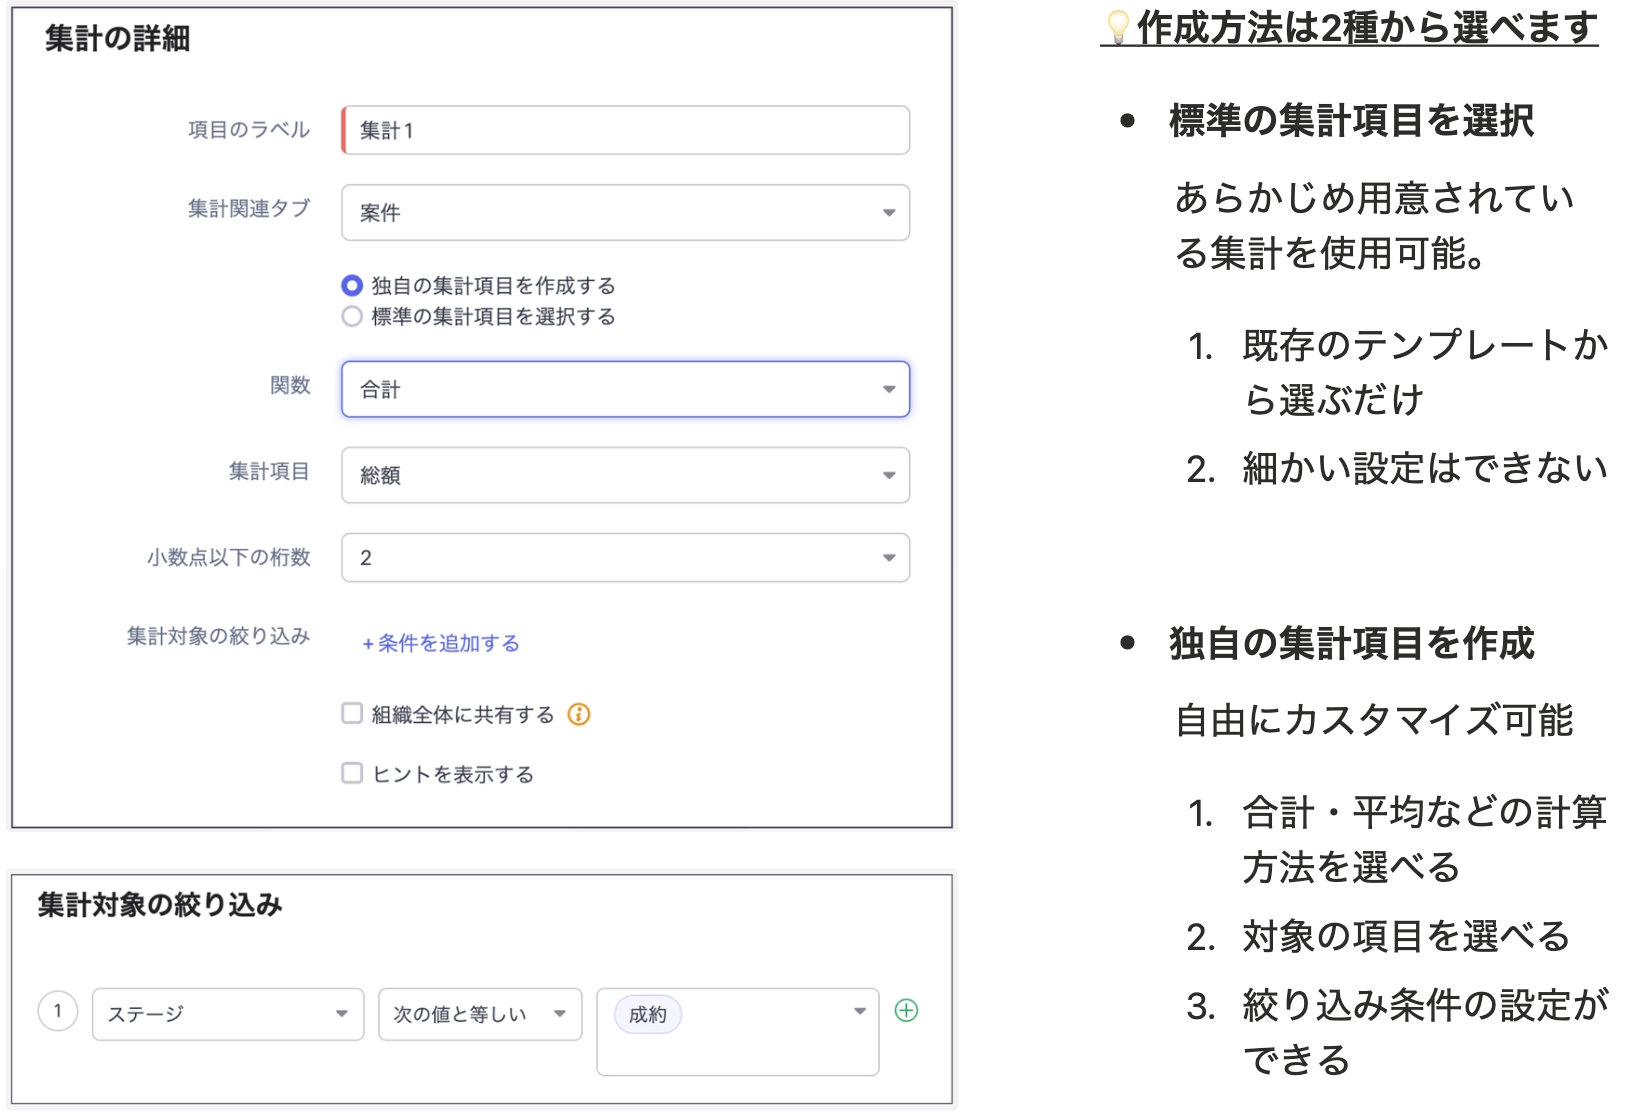
Task: Click the info icon beside 組織全体に共有する
Action: coord(579,714)
